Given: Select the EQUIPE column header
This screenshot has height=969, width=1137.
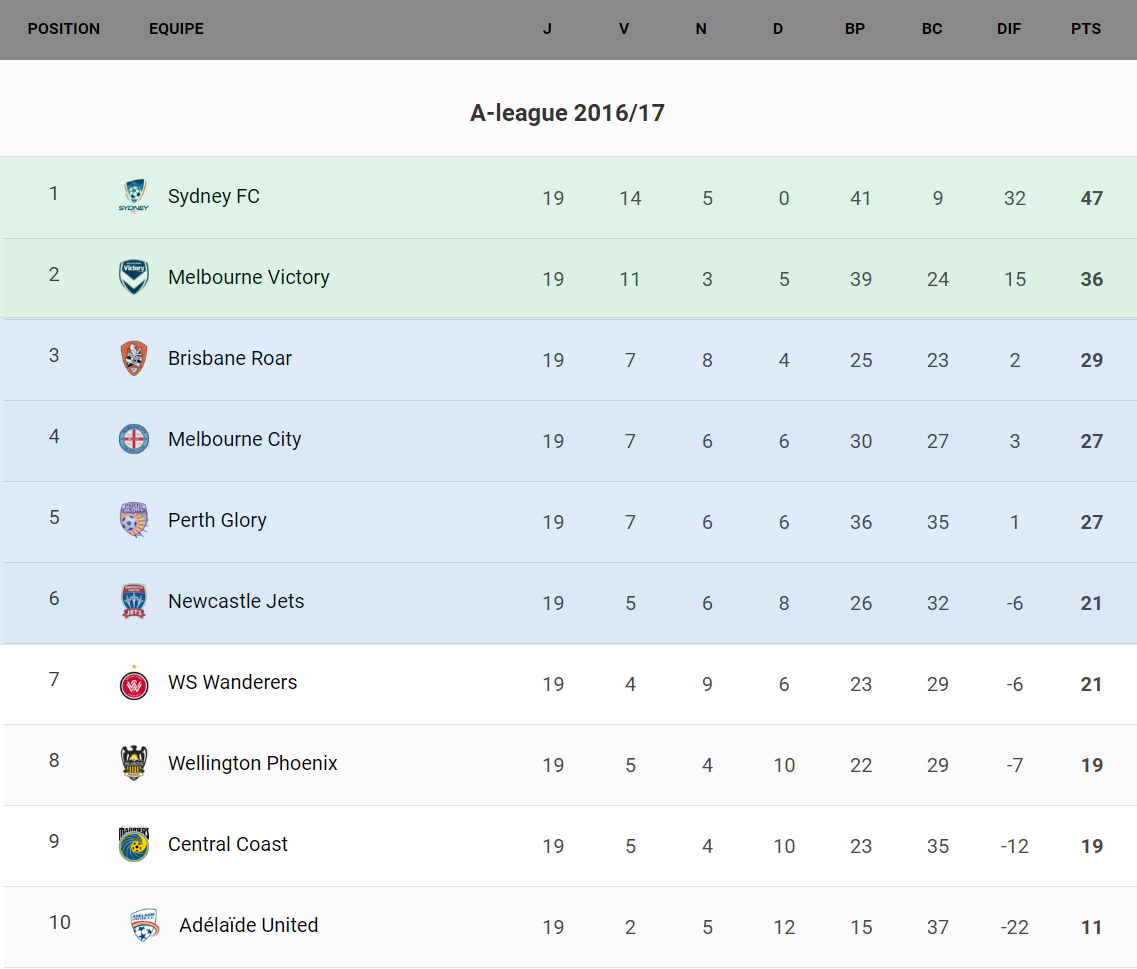Looking at the screenshot, I should [176, 29].
